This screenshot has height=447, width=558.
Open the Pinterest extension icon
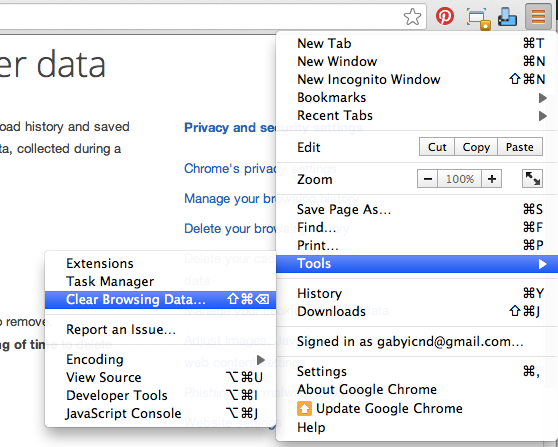pyautogui.click(x=445, y=16)
